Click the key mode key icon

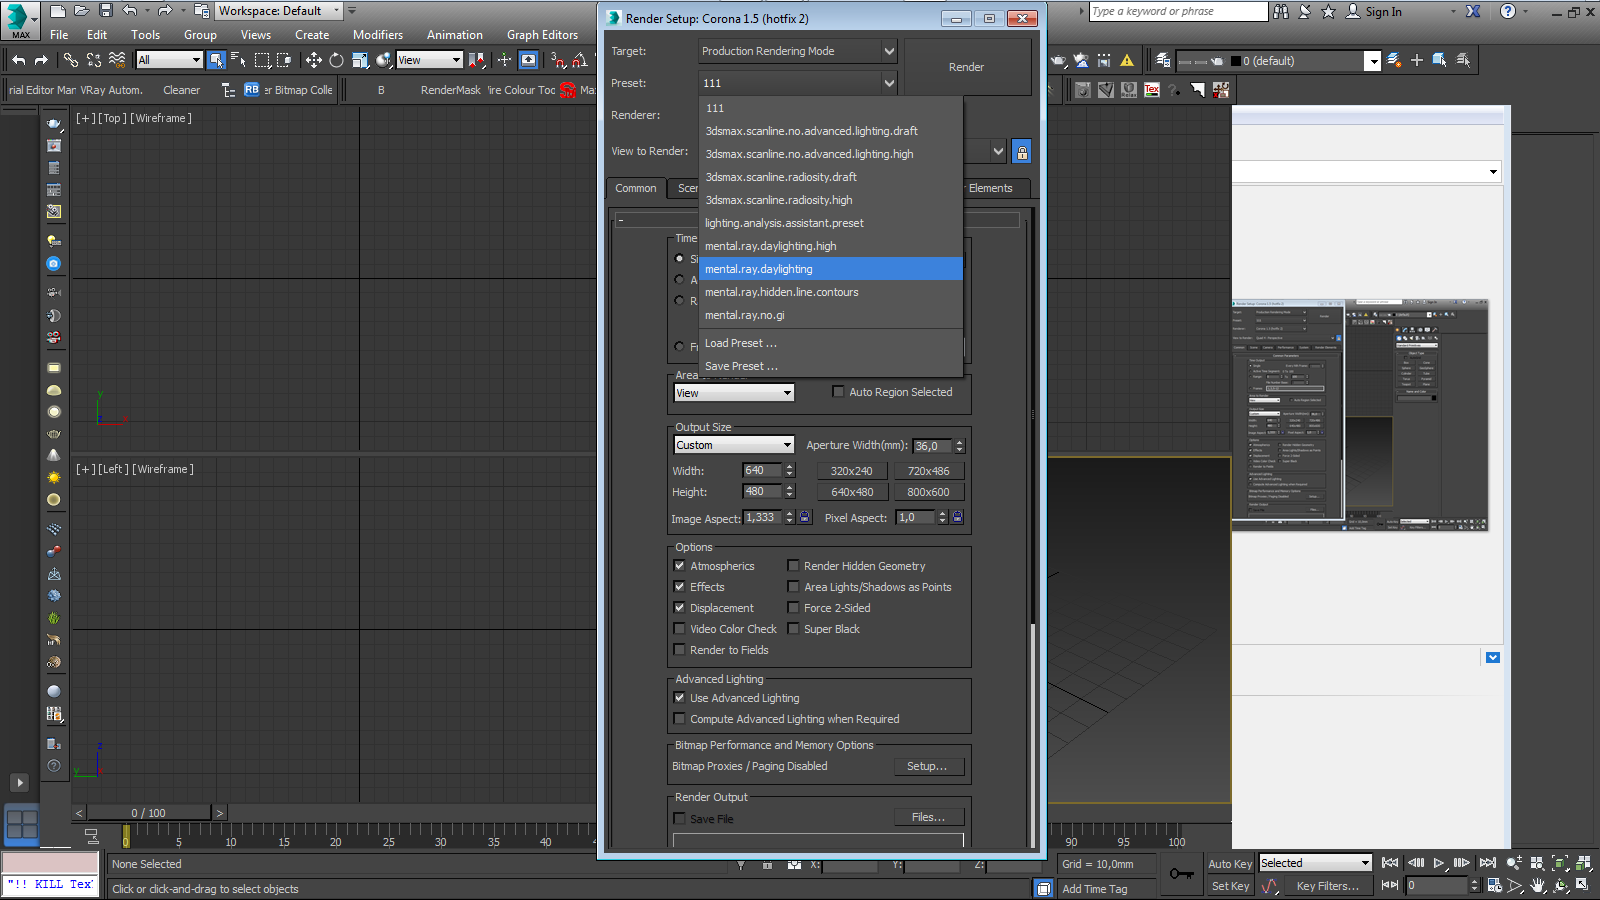(x=1181, y=874)
